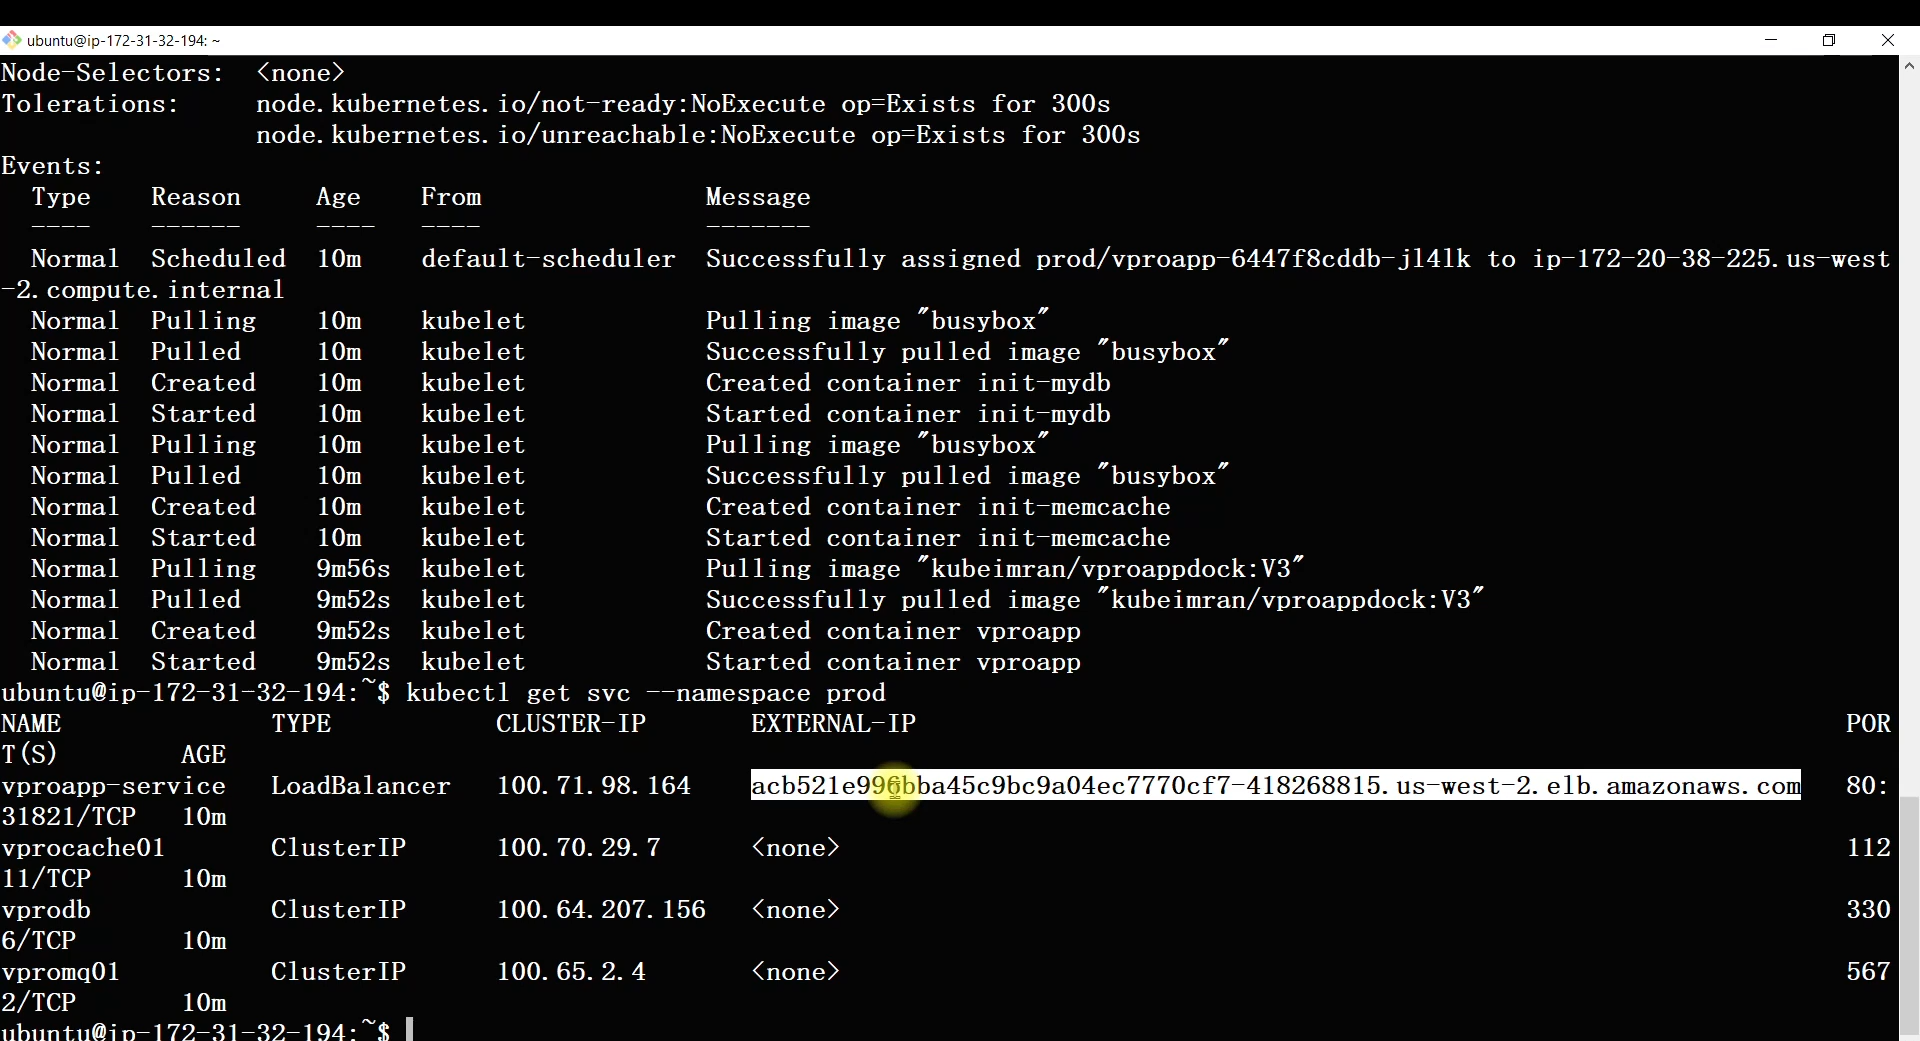Click the scrollbar up arrow
1920x1041 pixels.
(1909, 66)
